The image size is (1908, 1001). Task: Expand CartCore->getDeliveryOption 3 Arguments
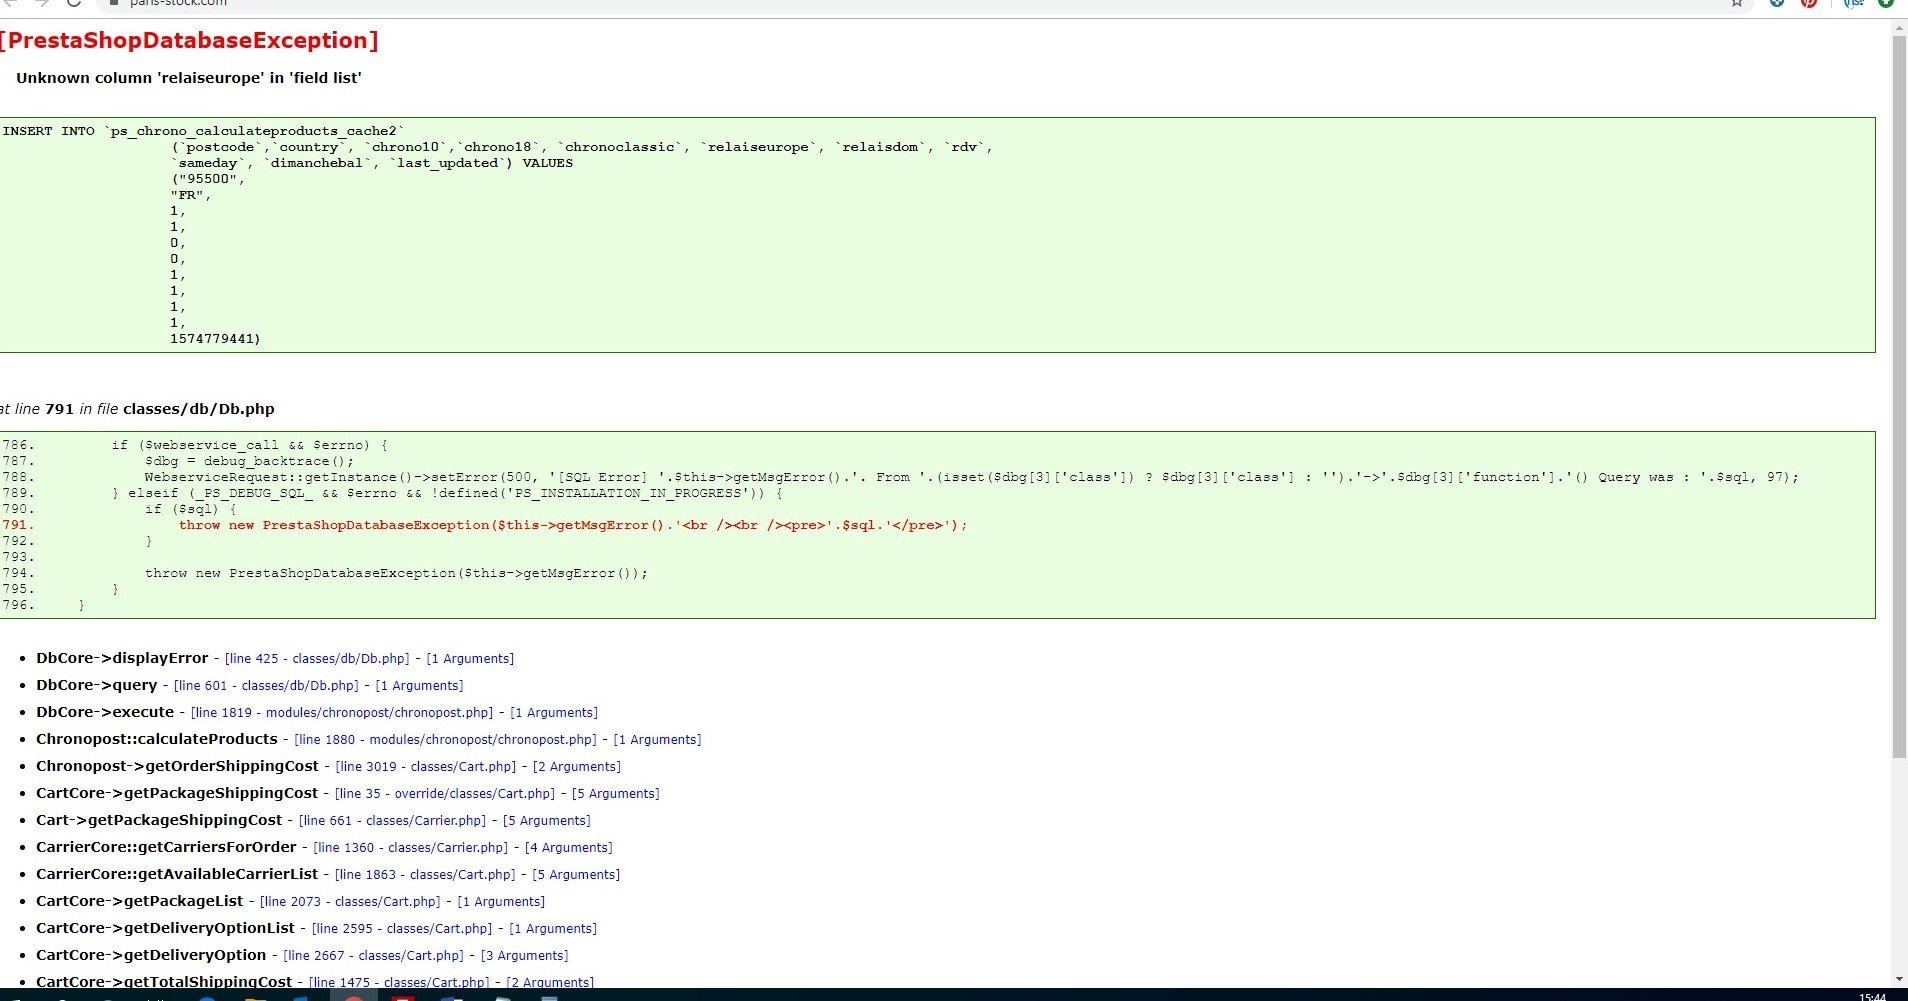coord(524,956)
